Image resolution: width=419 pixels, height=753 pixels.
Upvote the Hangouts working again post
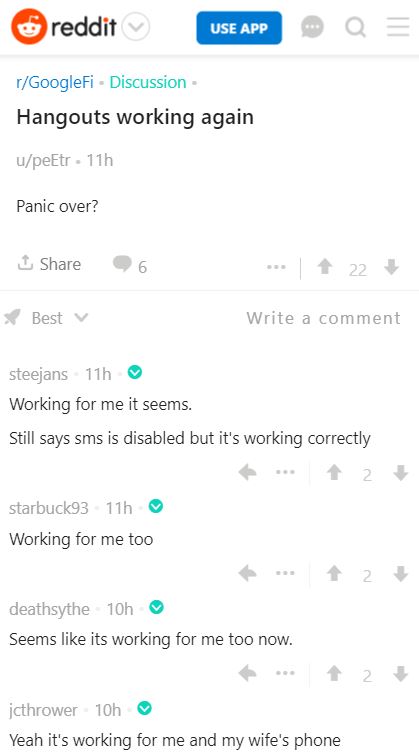pyautogui.click(x=325, y=267)
